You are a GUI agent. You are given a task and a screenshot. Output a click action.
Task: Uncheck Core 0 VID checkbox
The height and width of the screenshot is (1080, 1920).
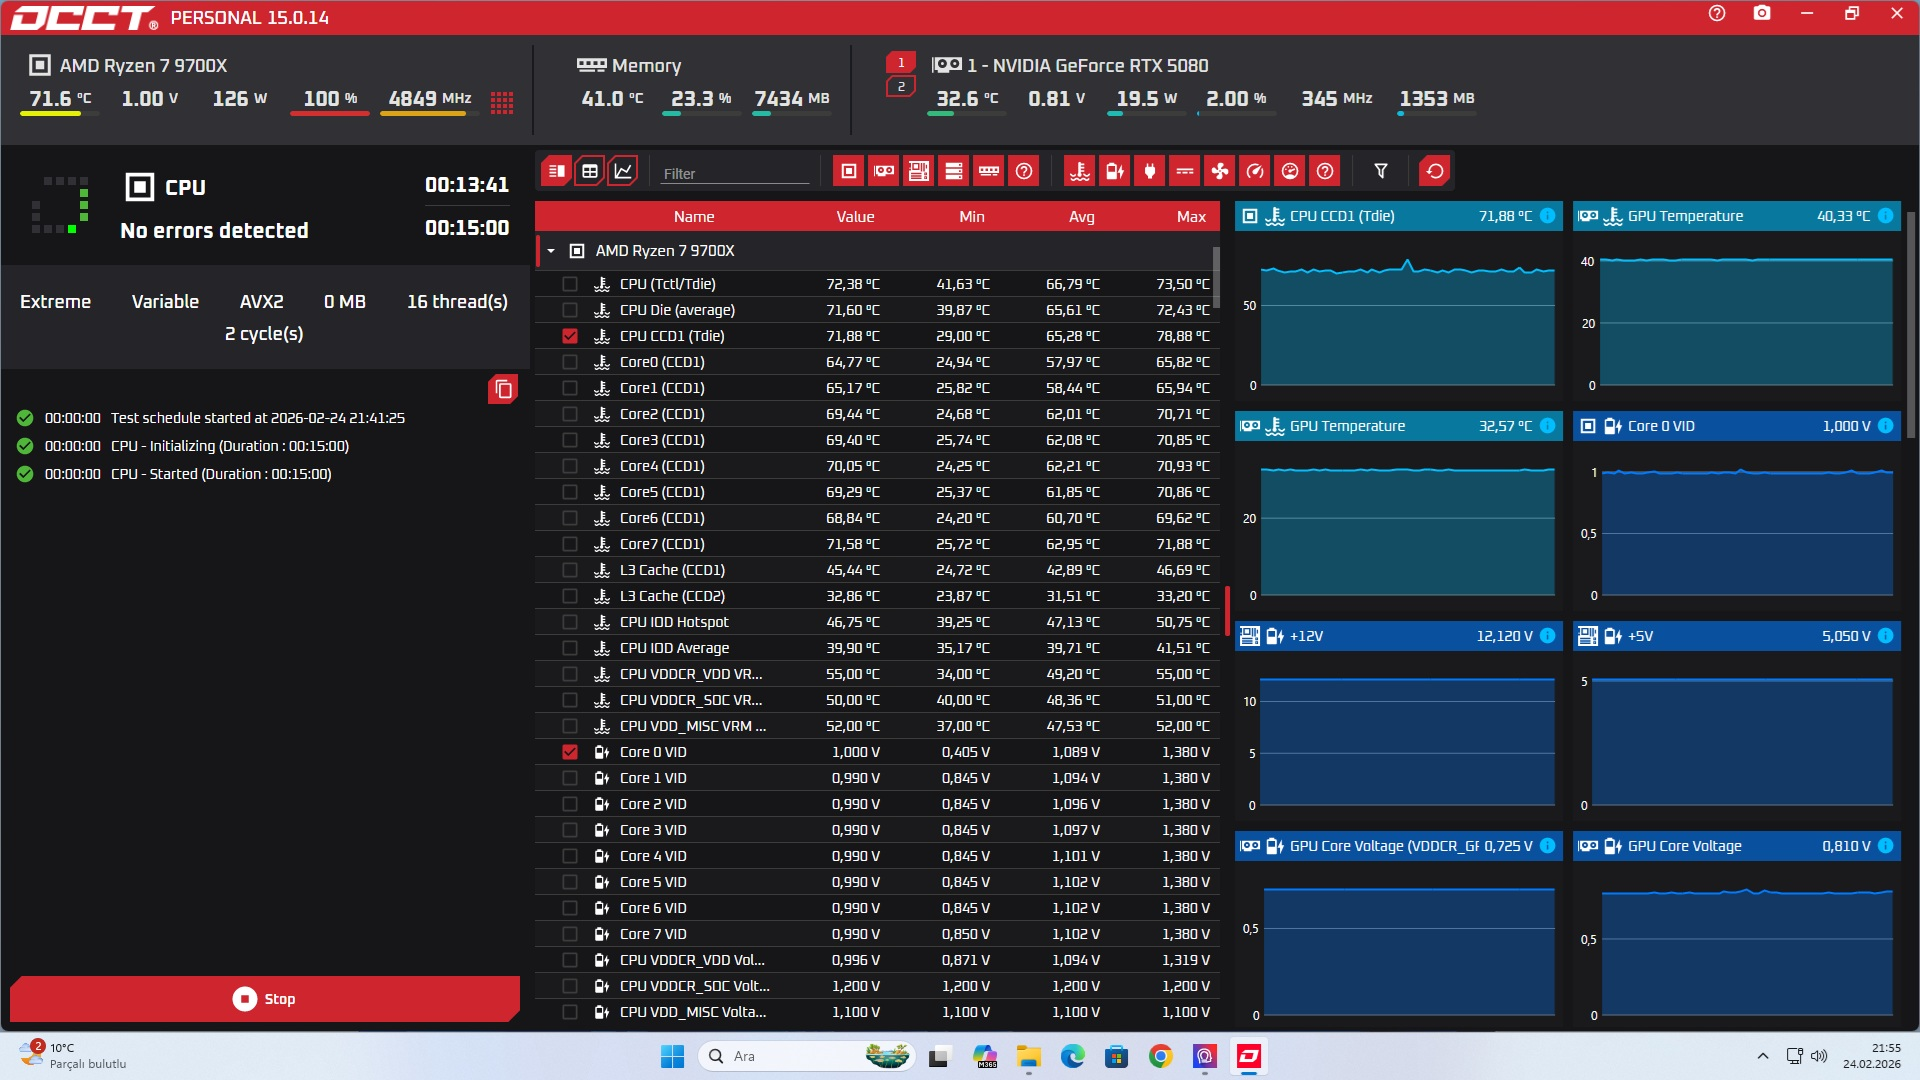click(x=570, y=752)
